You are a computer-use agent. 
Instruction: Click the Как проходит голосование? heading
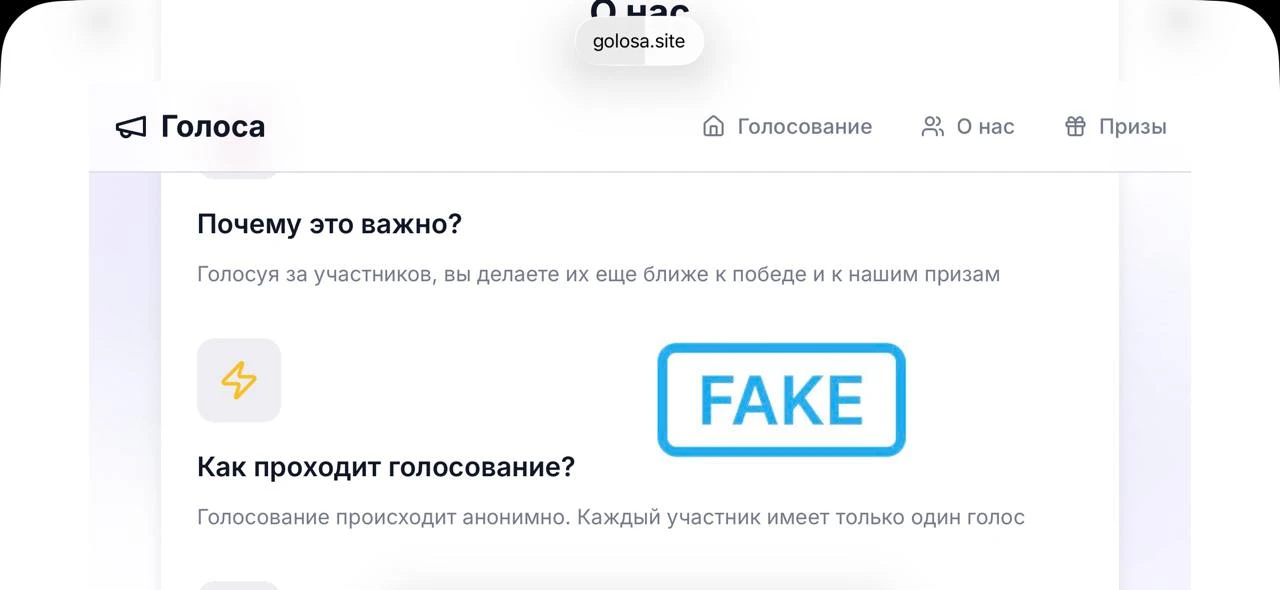coord(386,466)
